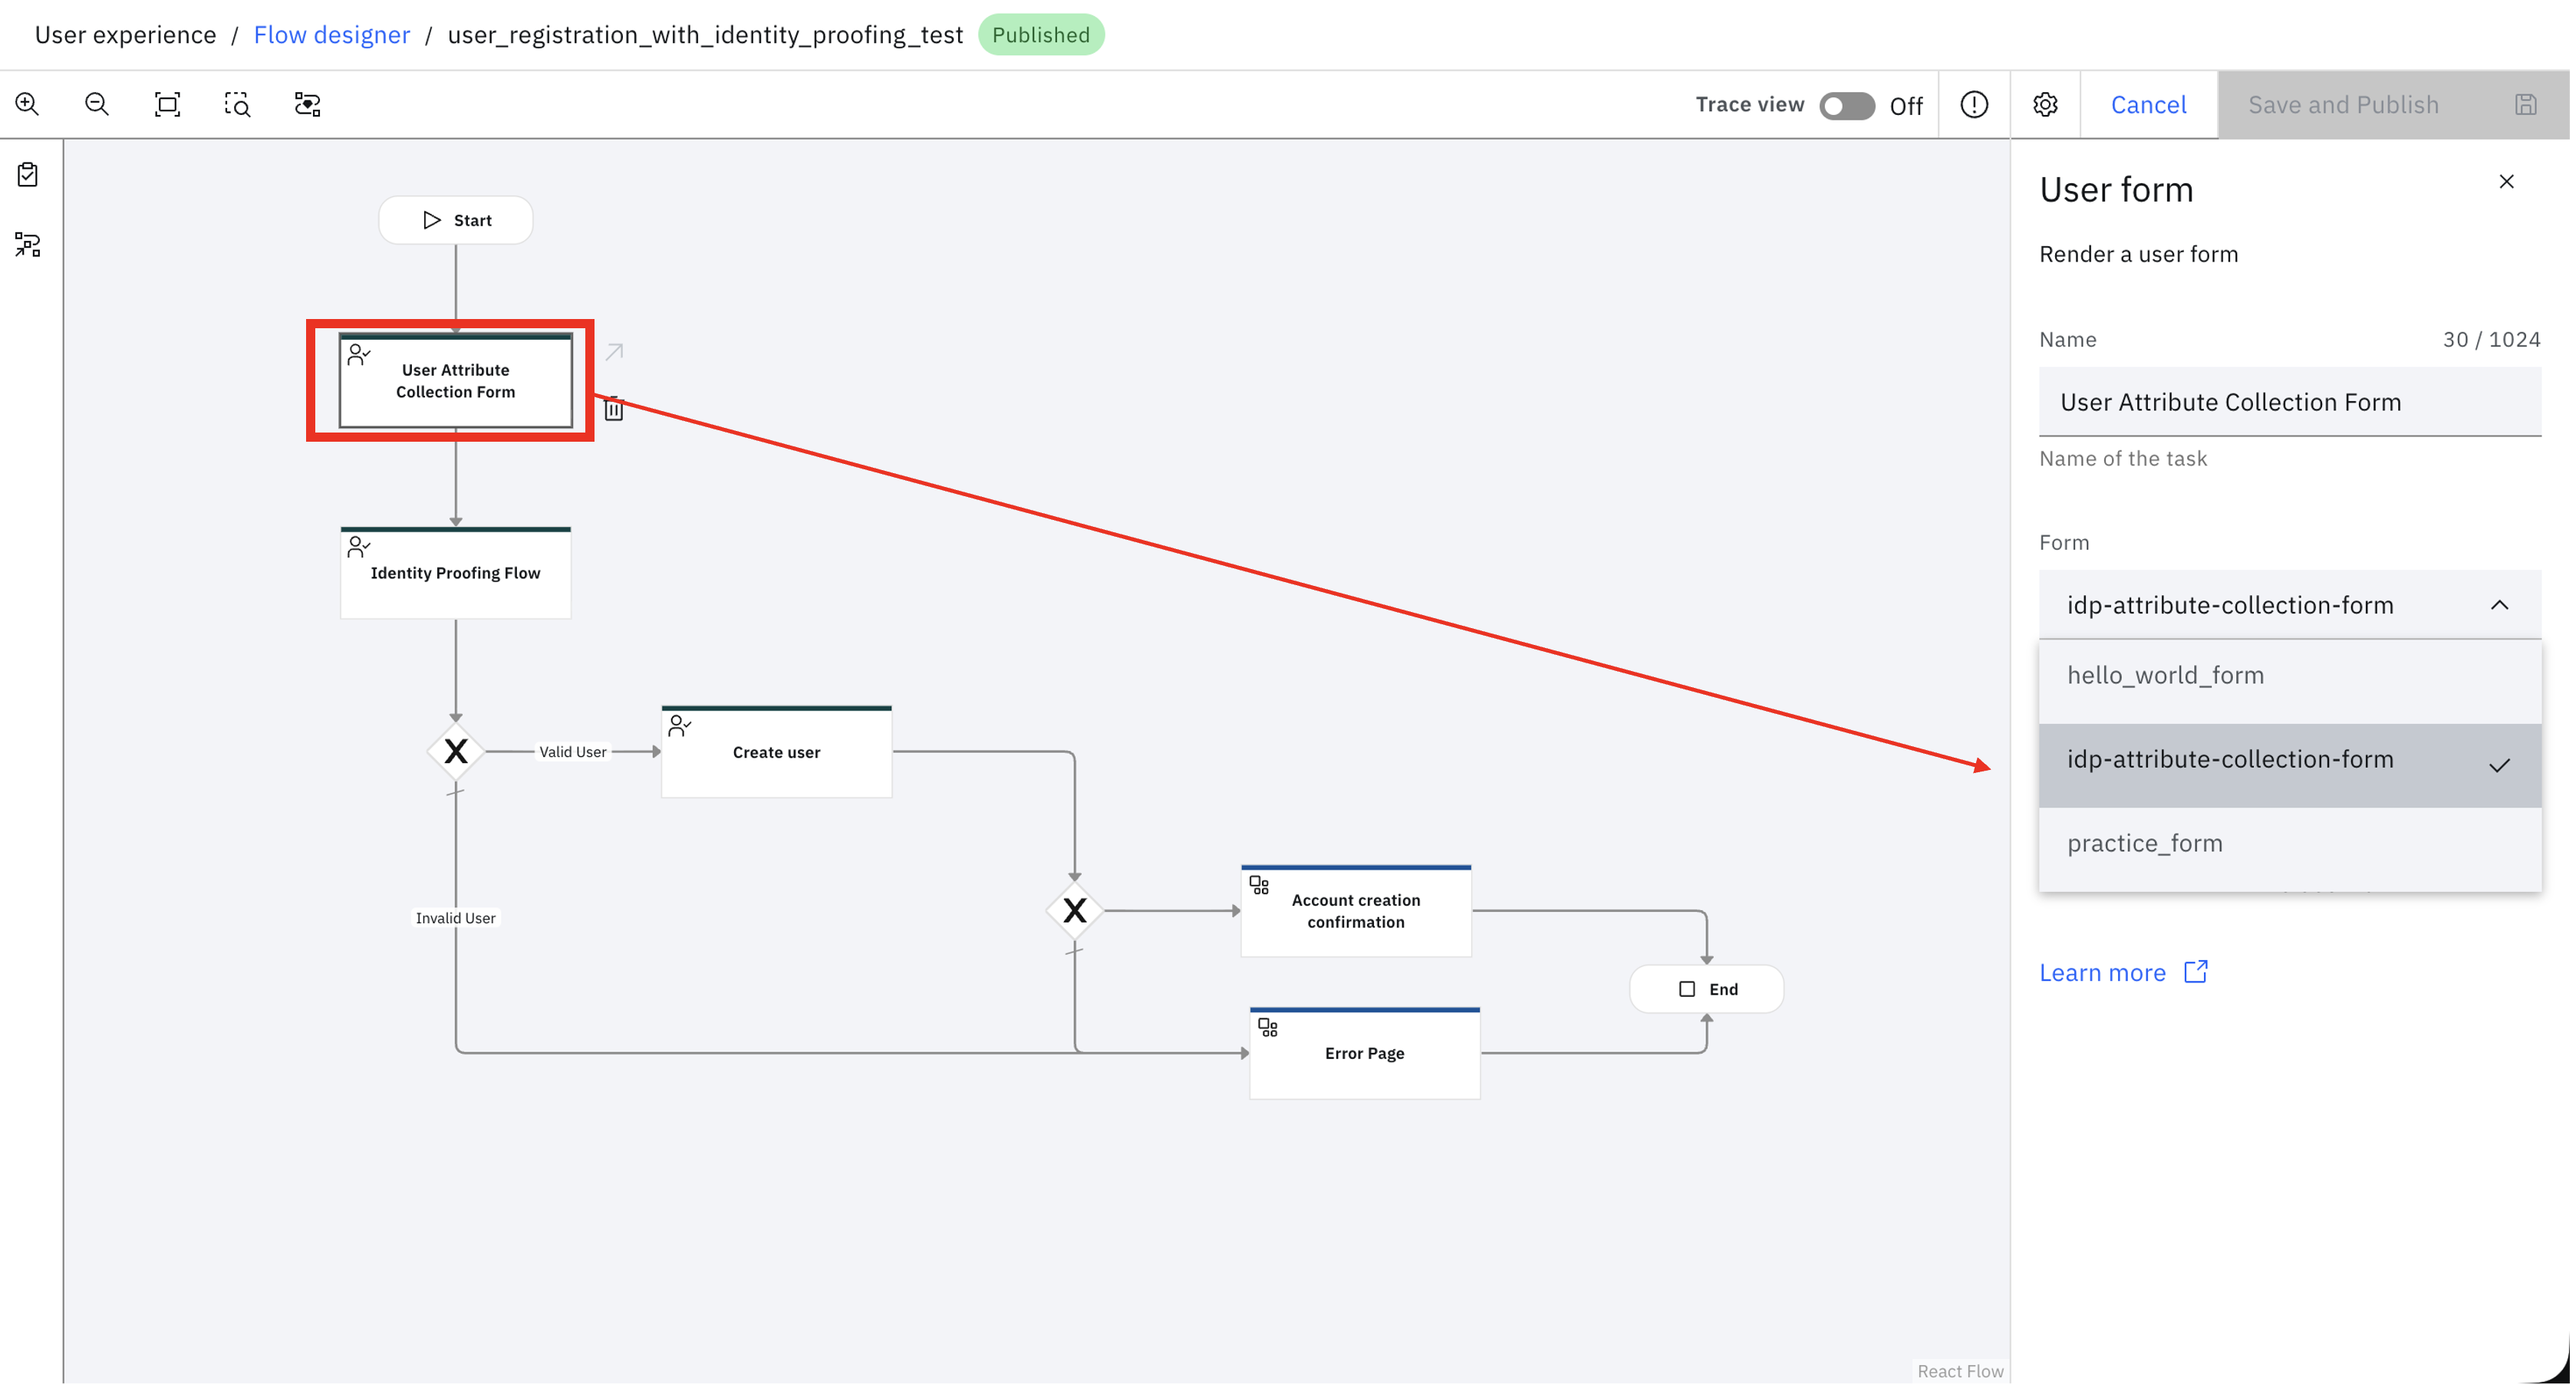Open the Learn more link
The width and height of the screenshot is (2576, 1385).
point(2102,972)
